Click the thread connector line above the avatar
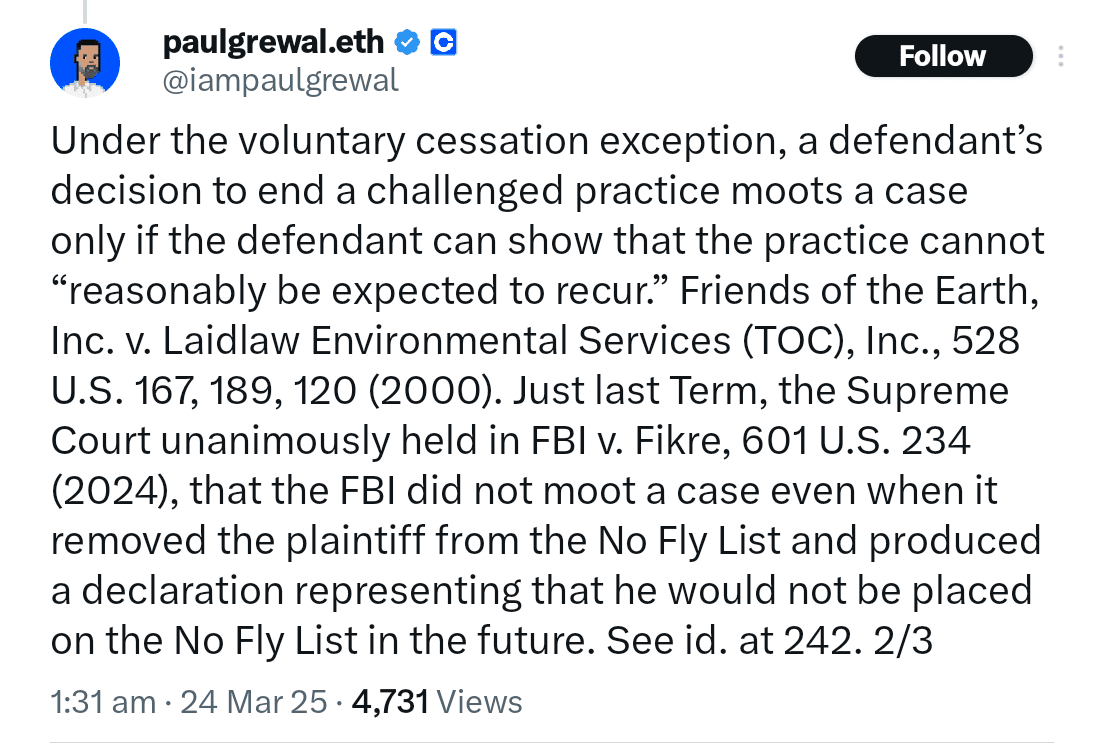Viewport: 1093px width, 745px height. pyautogui.click(x=86, y=8)
